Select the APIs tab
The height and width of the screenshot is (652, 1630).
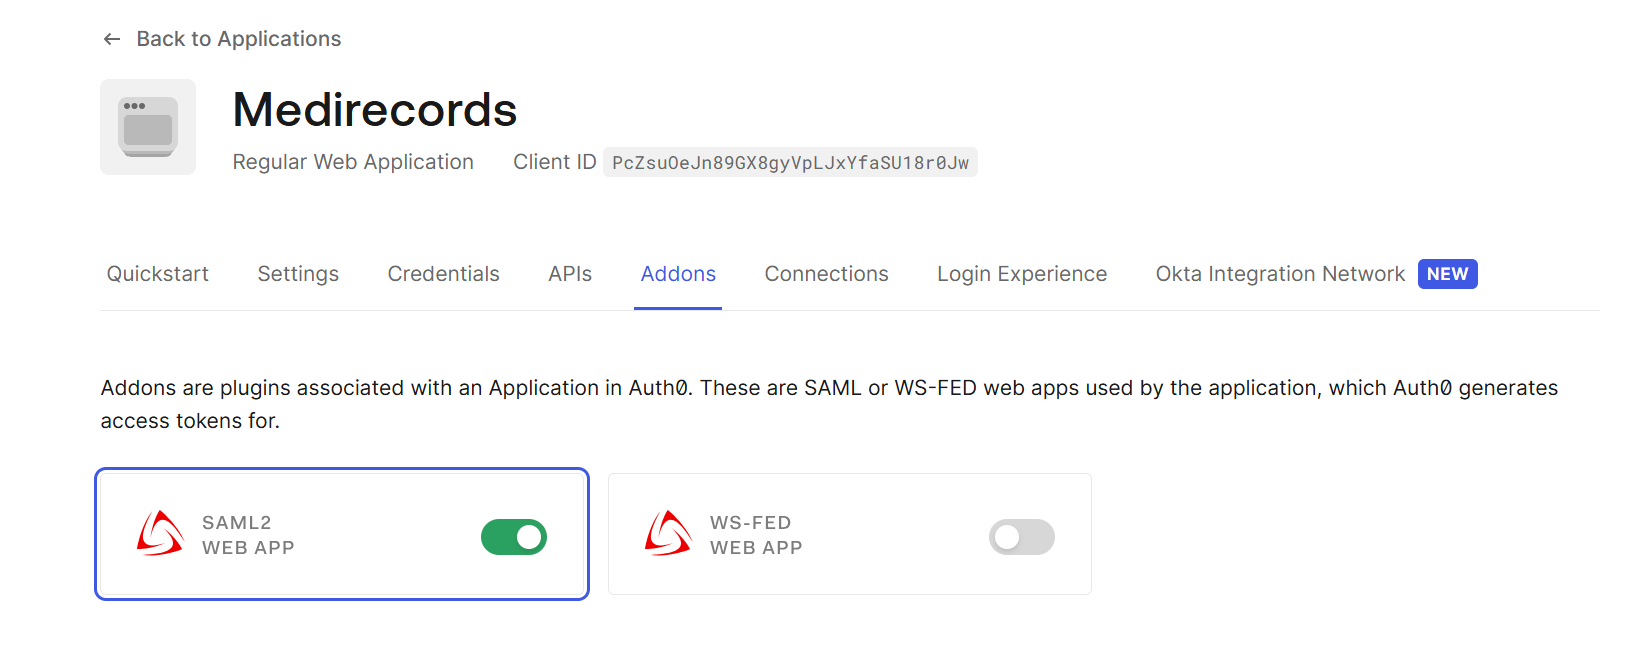pos(570,274)
